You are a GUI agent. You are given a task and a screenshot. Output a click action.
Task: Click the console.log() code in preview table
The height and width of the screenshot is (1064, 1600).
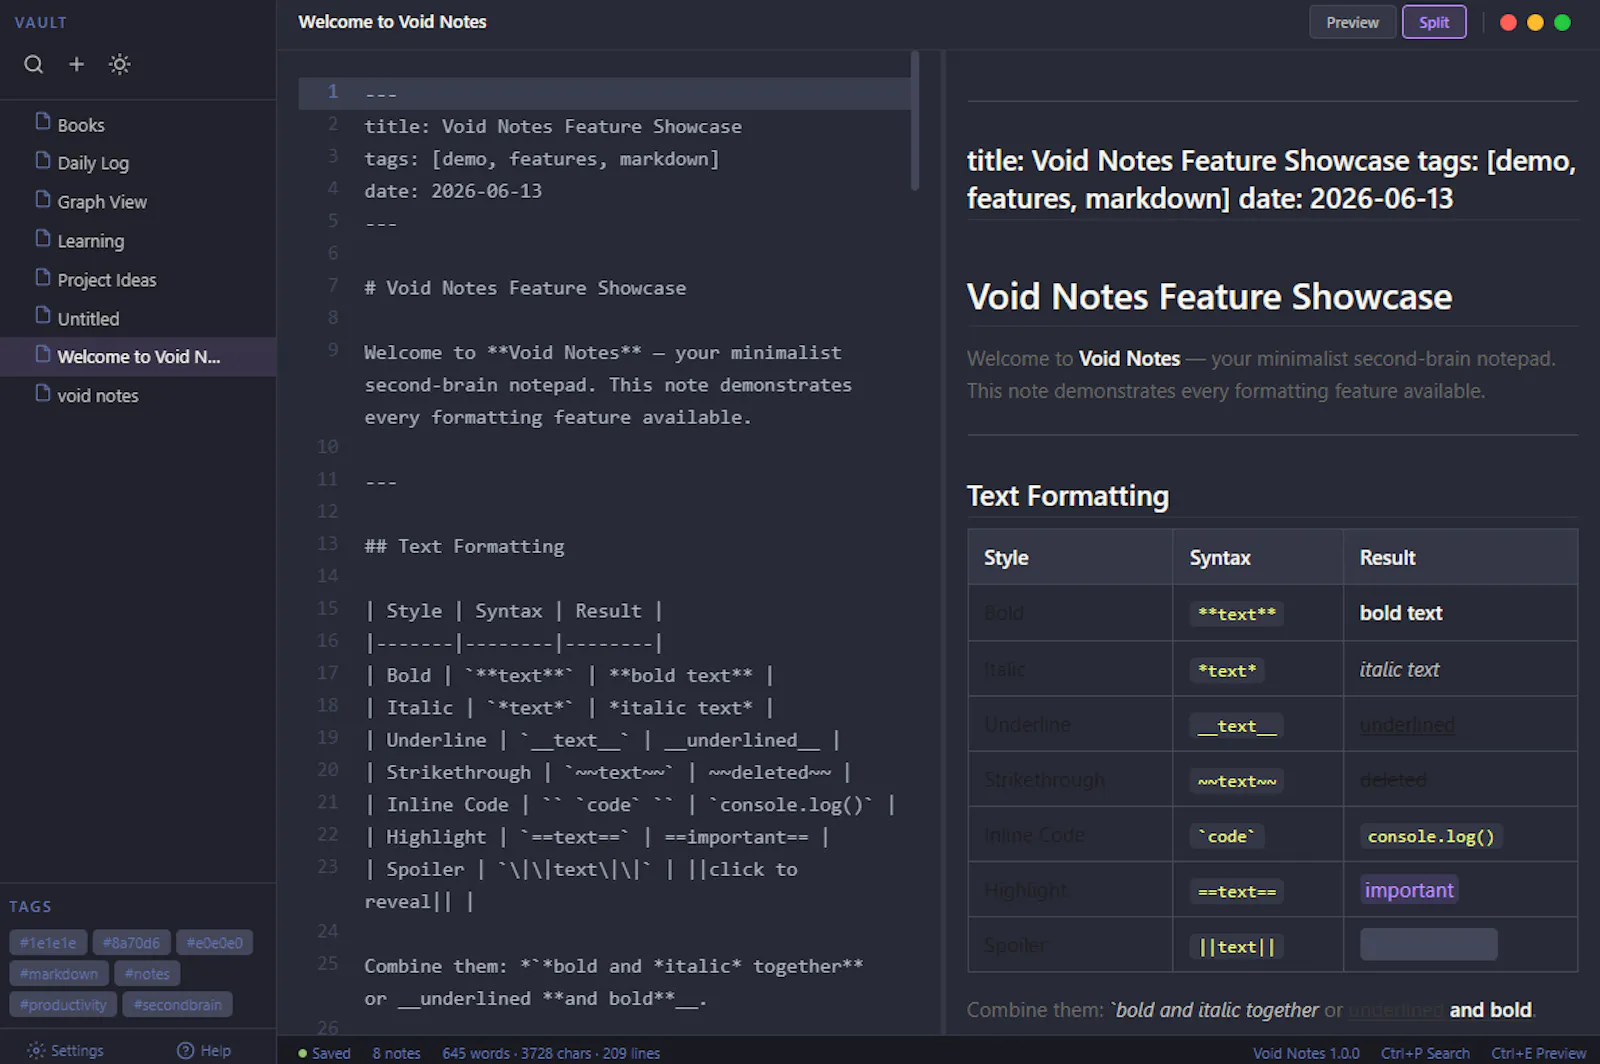[1431, 836]
